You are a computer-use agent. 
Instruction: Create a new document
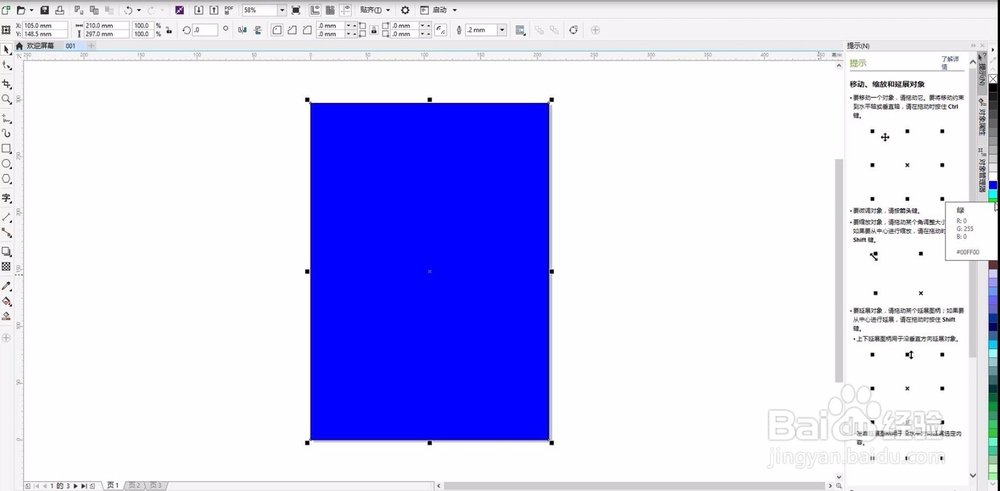6,10
